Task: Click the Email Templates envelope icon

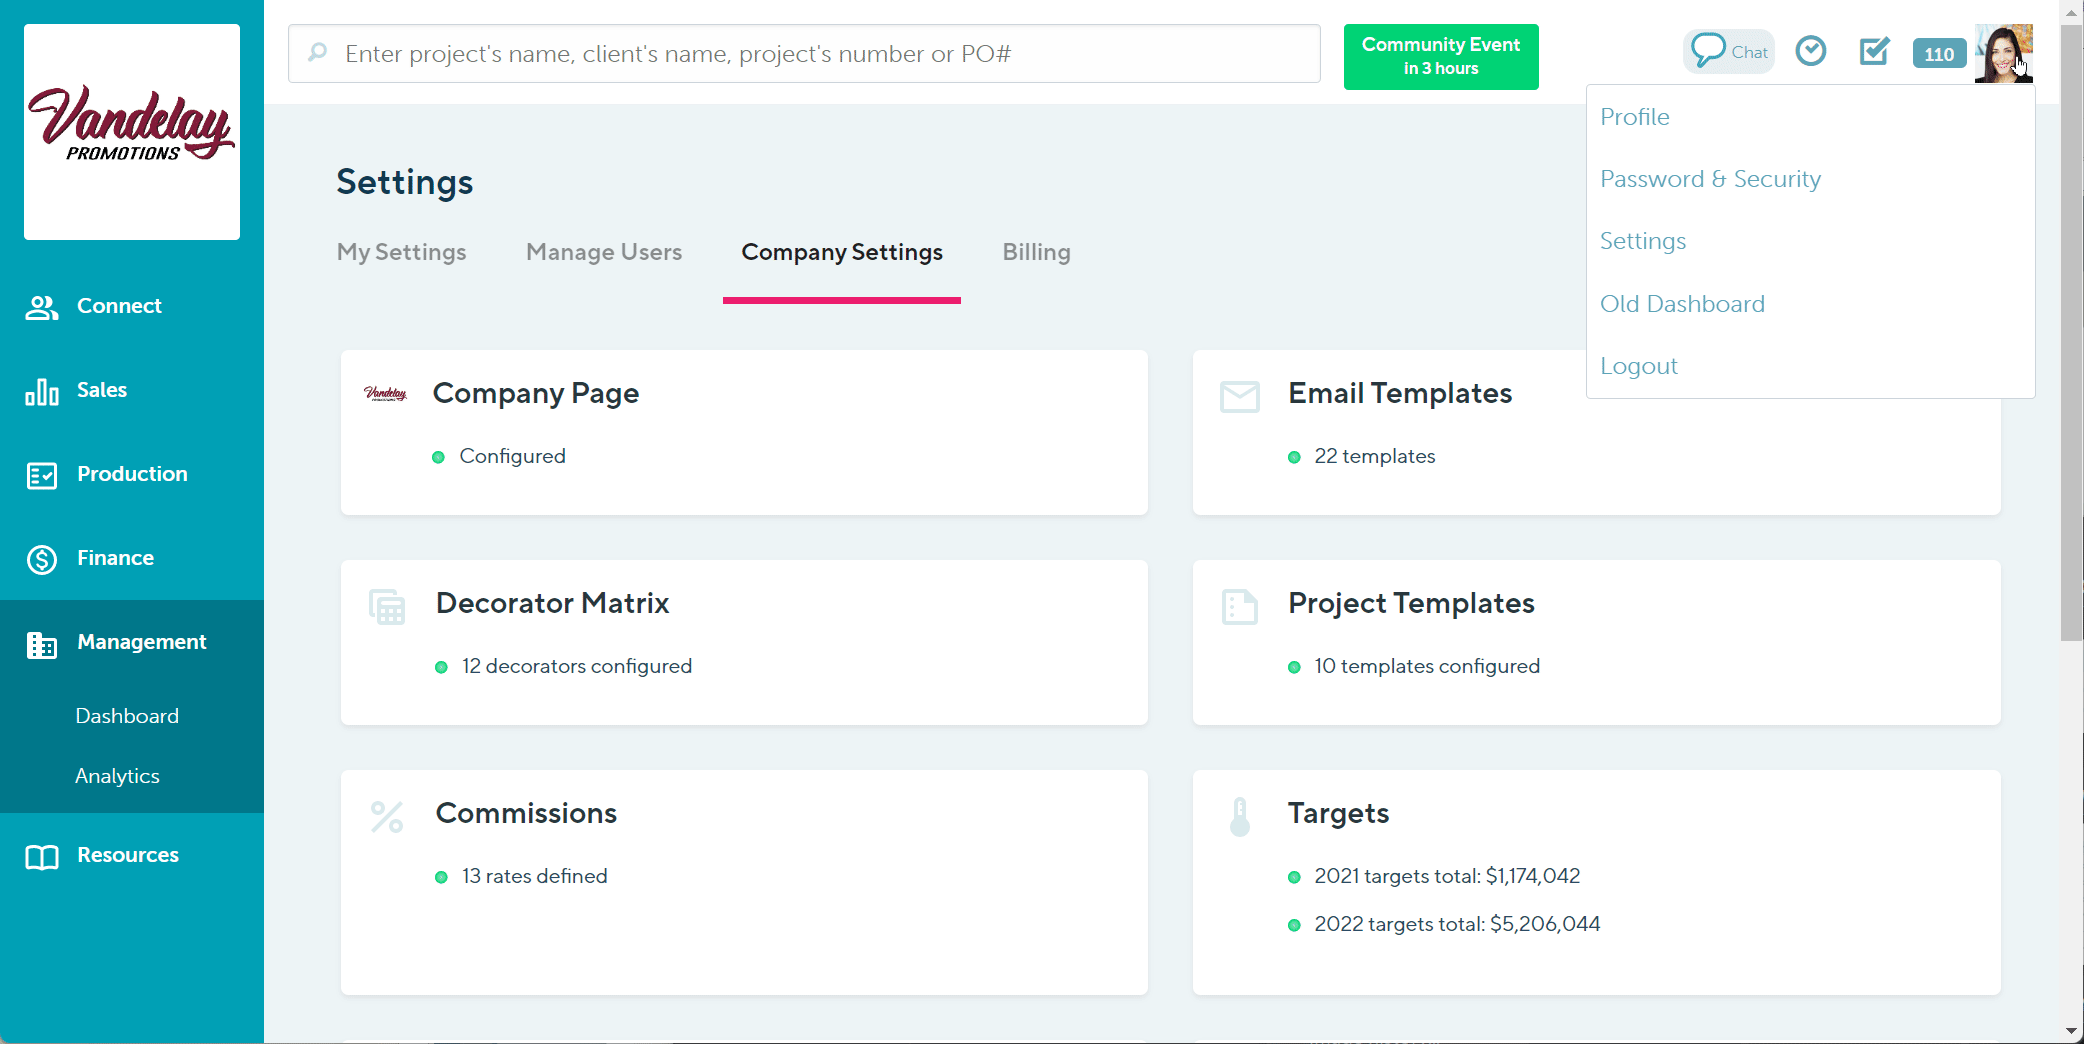Action: coord(1240,396)
